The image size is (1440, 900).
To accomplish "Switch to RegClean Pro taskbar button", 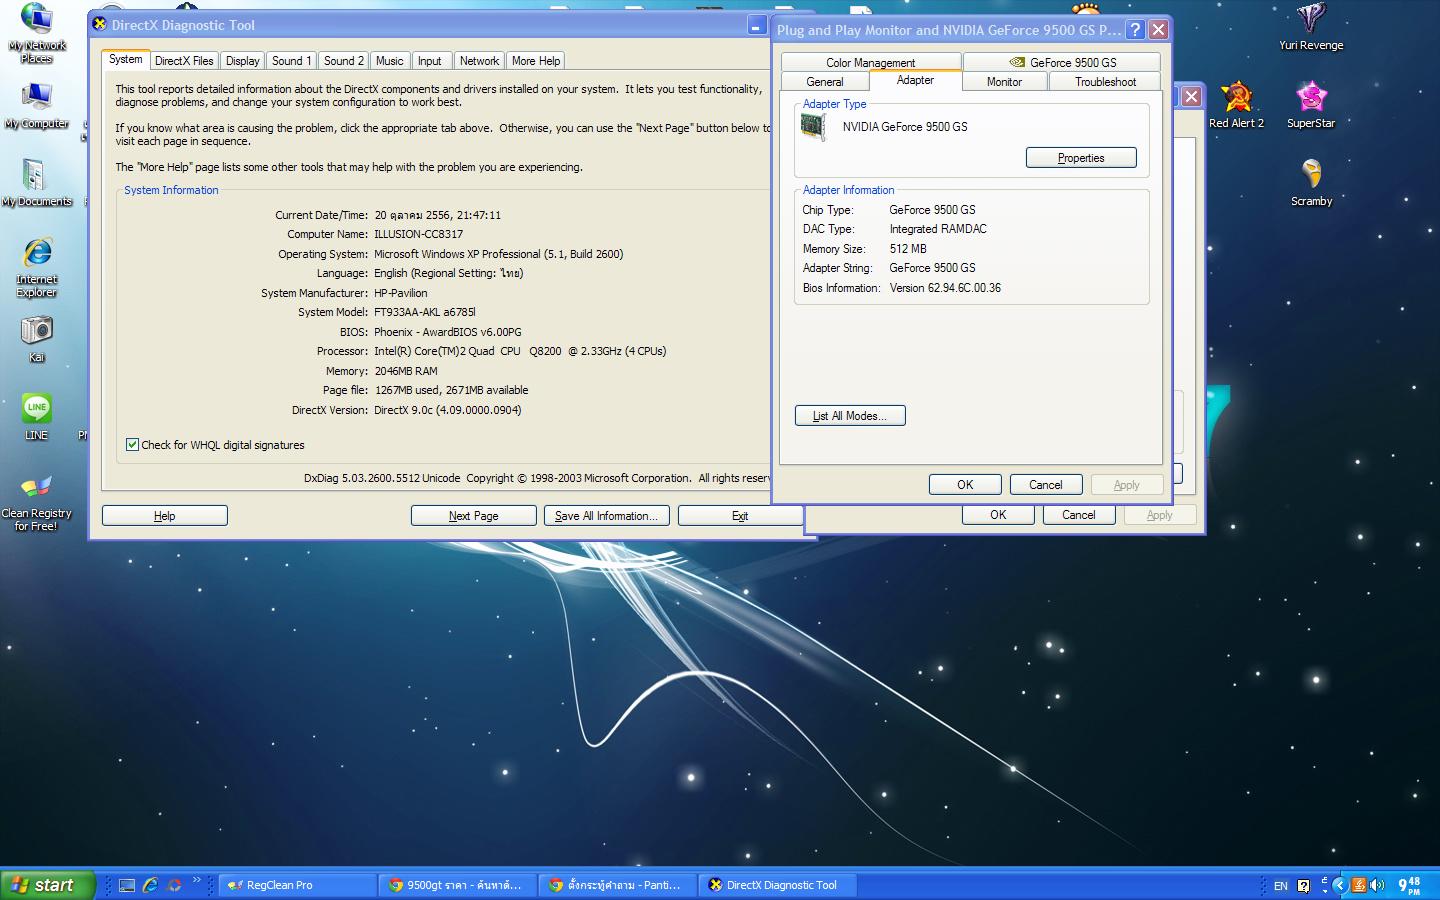I will point(298,885).
